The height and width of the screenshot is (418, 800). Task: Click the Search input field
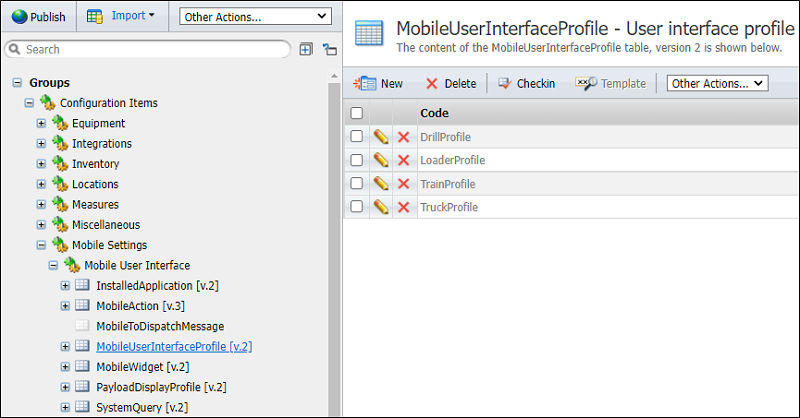(148, 49)
